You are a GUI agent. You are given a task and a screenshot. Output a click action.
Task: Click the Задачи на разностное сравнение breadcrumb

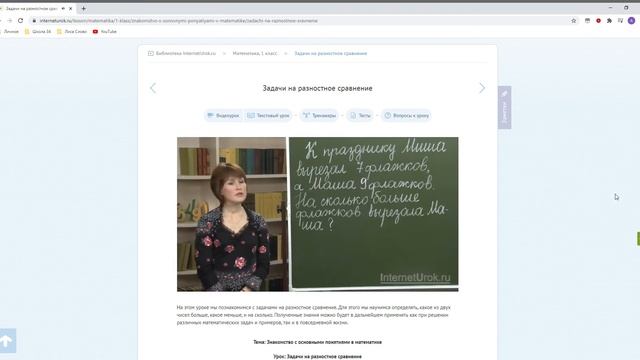331,53
